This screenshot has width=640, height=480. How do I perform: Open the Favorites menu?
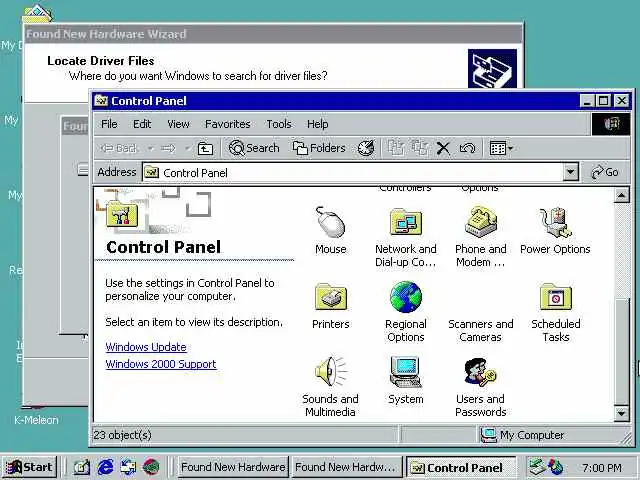click(227, 124)
